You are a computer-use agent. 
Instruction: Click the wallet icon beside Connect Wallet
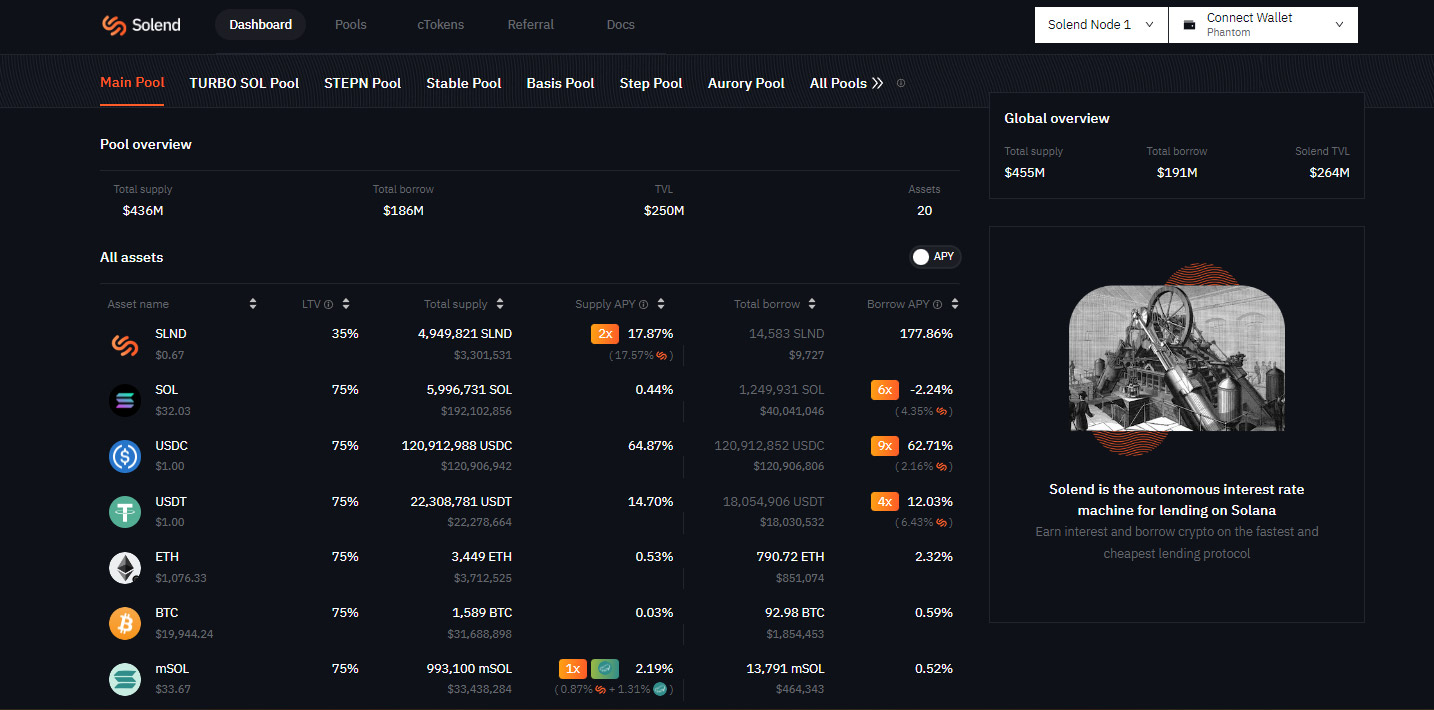point(1189,25)
